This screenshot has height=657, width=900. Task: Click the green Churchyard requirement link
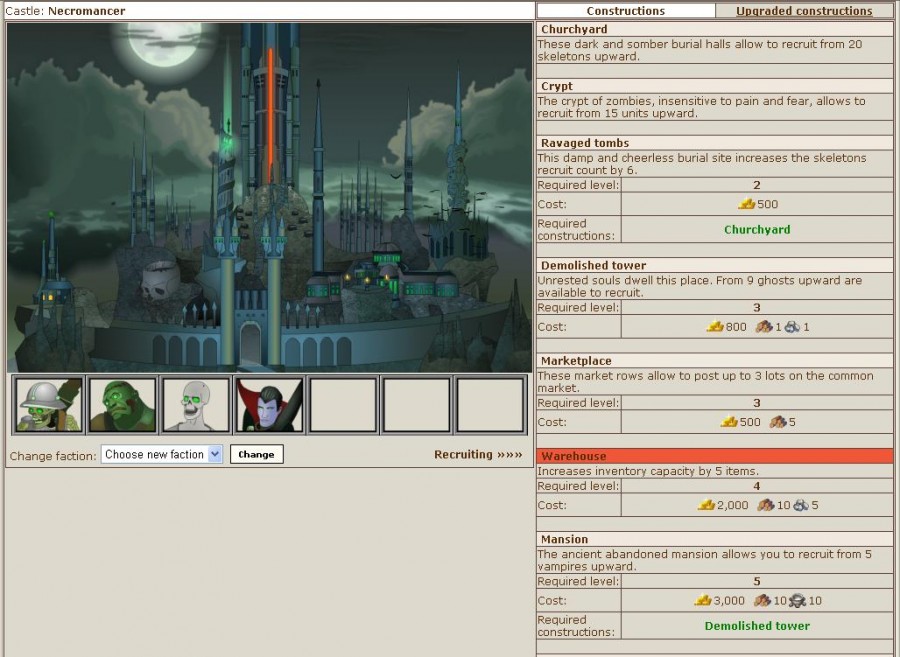coord(756,229)
